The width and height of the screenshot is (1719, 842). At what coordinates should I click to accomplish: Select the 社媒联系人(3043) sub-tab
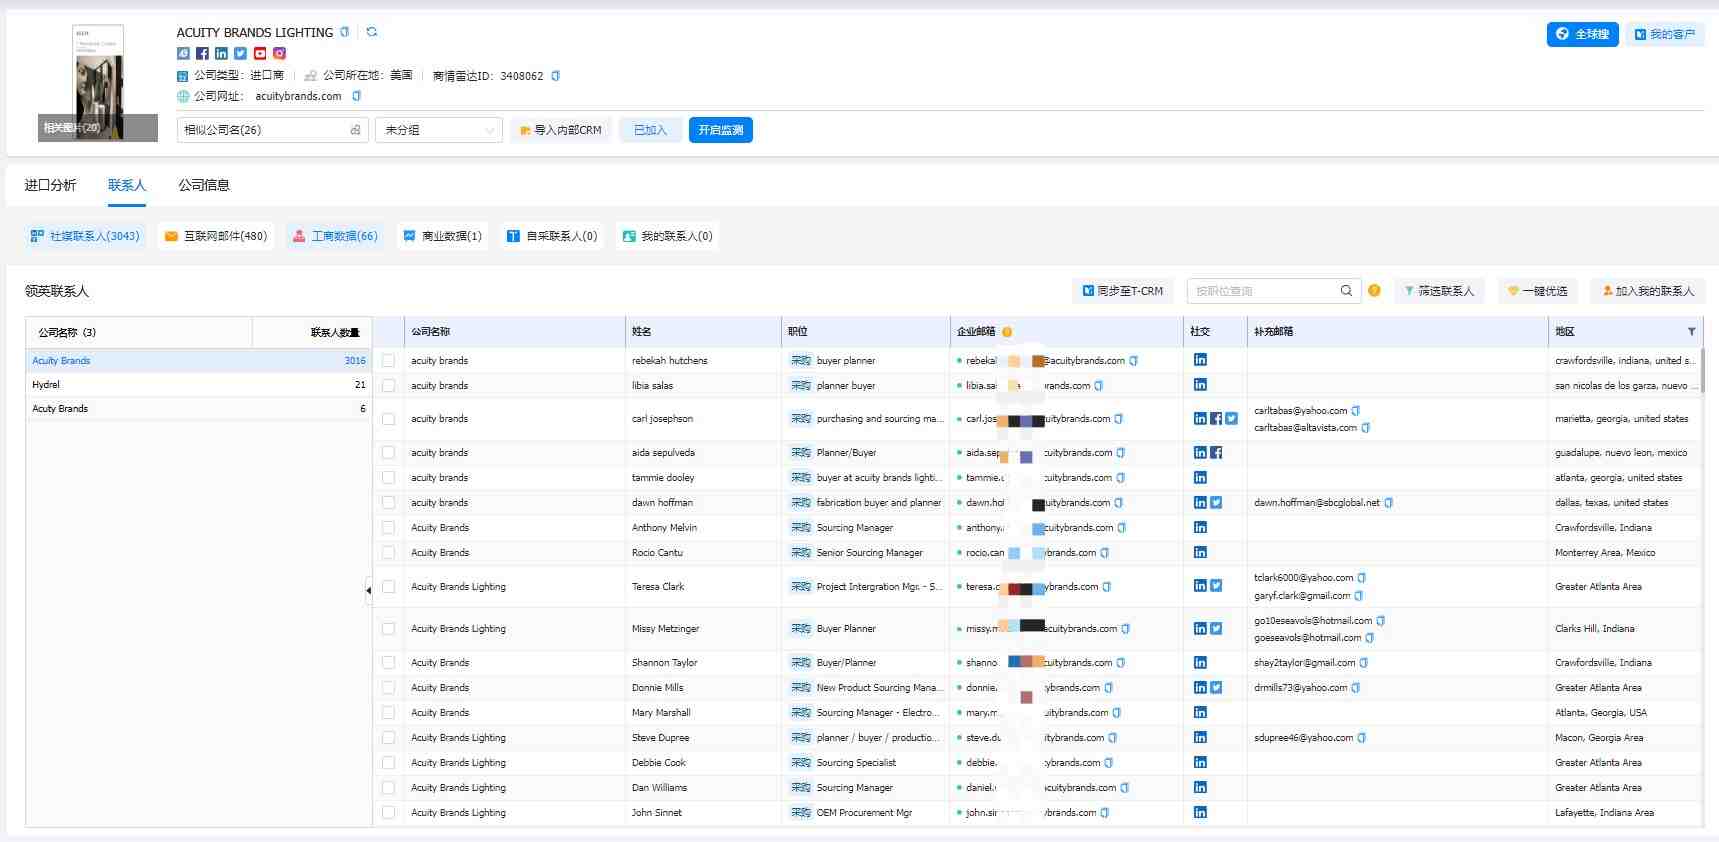click(85, 236)
